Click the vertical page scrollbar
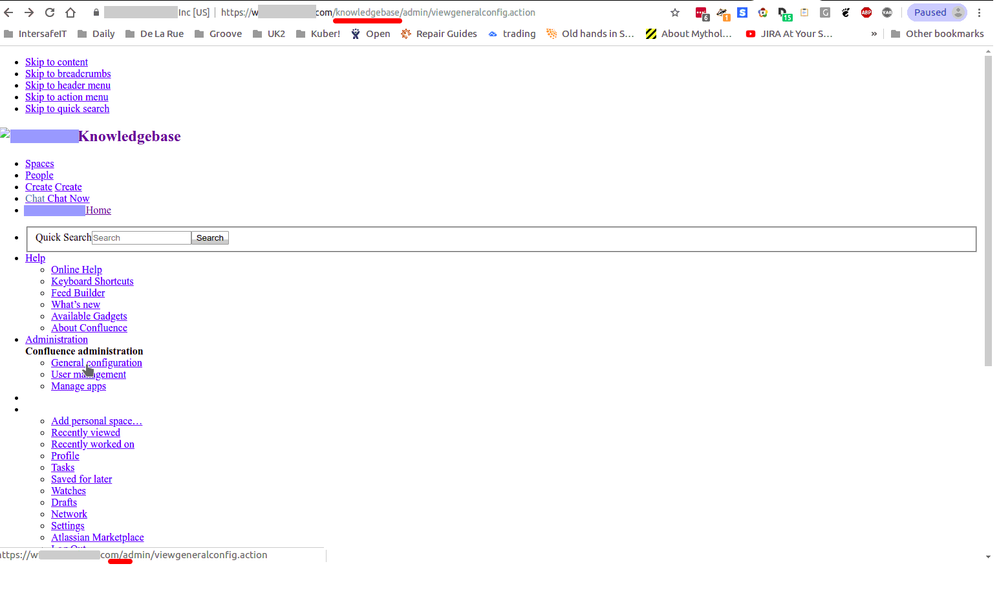This screenshot has width=999, height=603. pos(988,210)
